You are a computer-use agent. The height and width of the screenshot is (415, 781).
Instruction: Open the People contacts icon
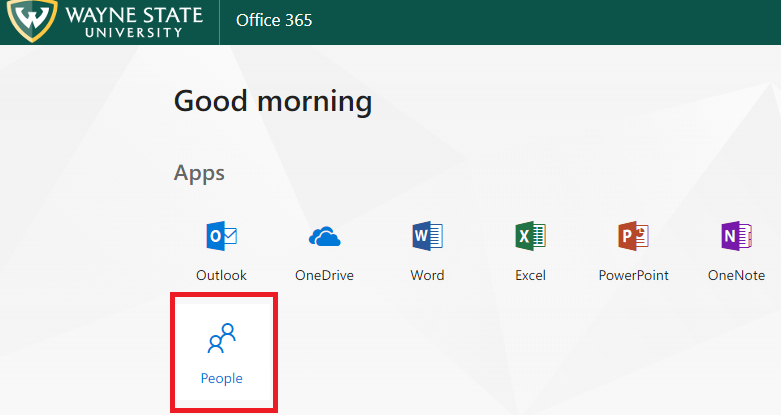[222, 338]
